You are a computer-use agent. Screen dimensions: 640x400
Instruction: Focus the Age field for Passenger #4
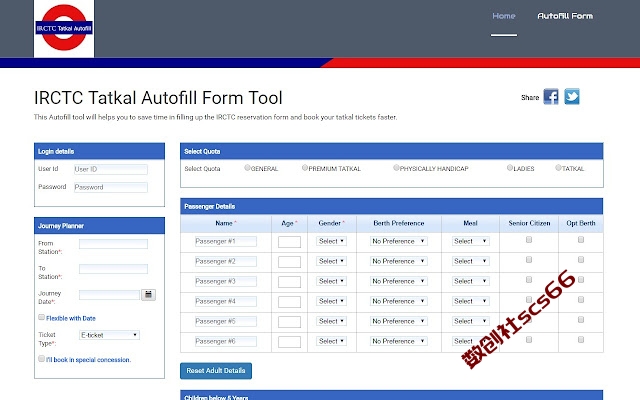[289, 302]
